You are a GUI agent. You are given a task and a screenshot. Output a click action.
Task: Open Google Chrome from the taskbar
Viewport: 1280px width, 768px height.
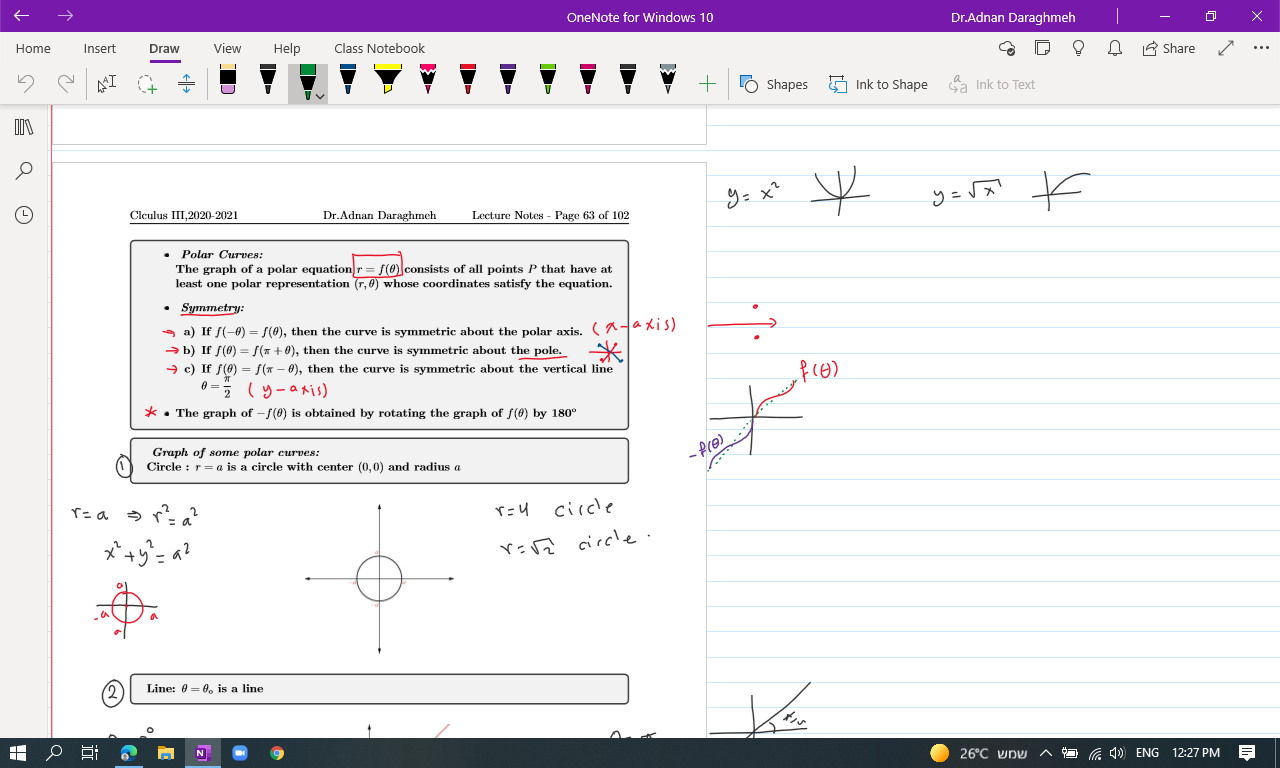pos(277,753)
